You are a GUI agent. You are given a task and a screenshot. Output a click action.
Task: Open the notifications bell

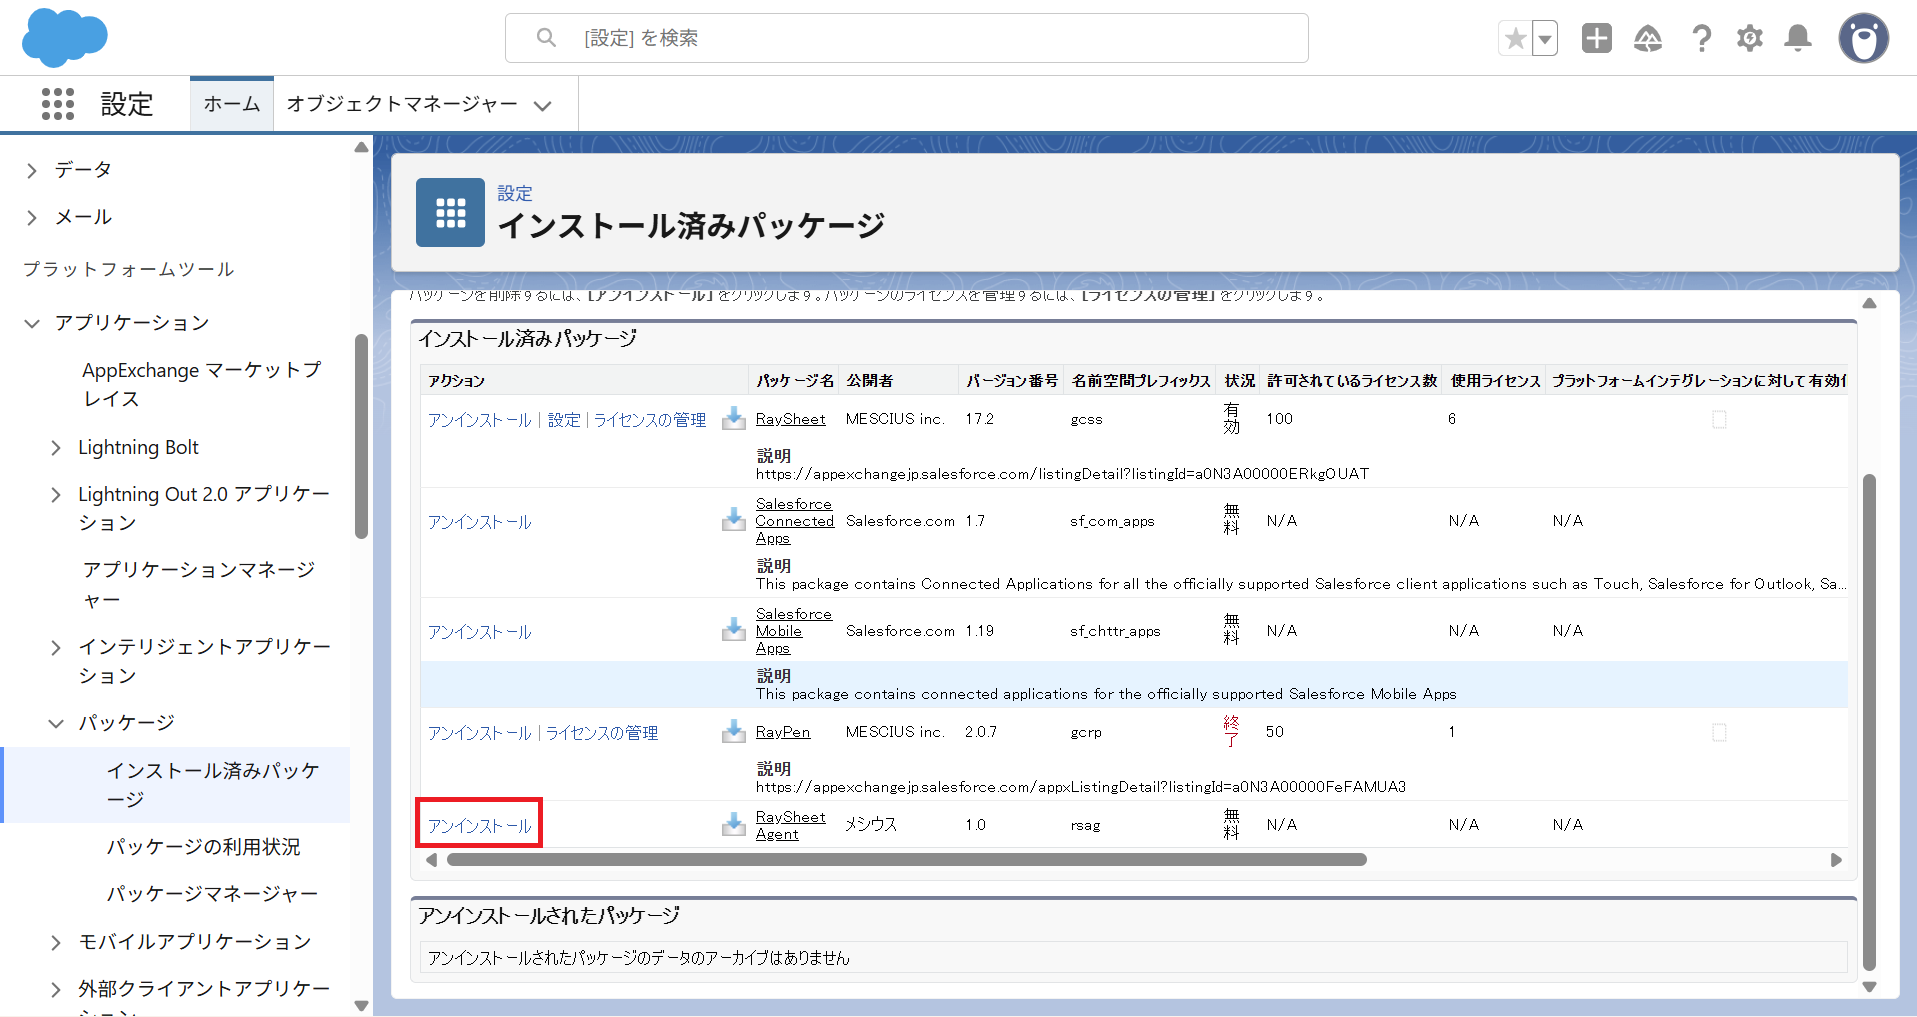pyautogui.click(x=1798, y=39)
